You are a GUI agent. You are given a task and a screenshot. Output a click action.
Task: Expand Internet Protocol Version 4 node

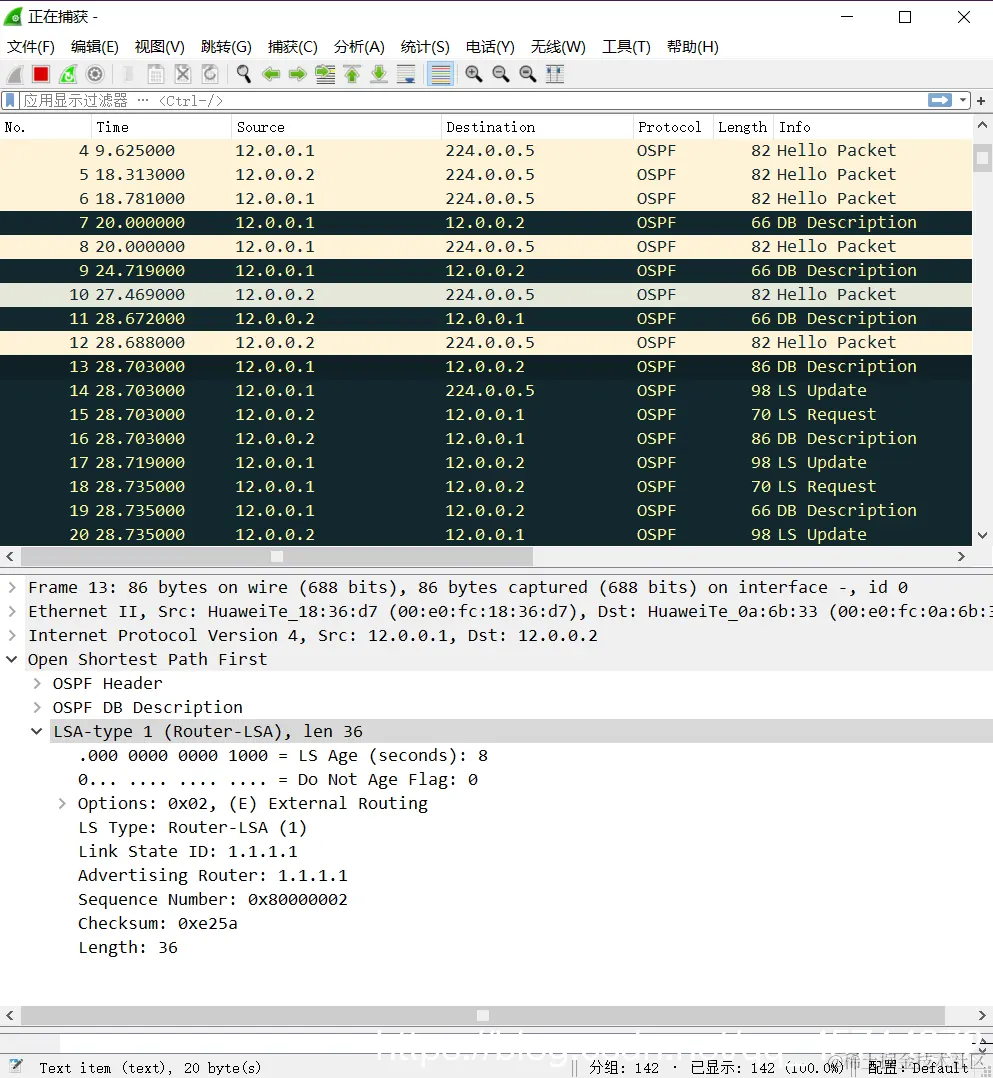point(12,635)
